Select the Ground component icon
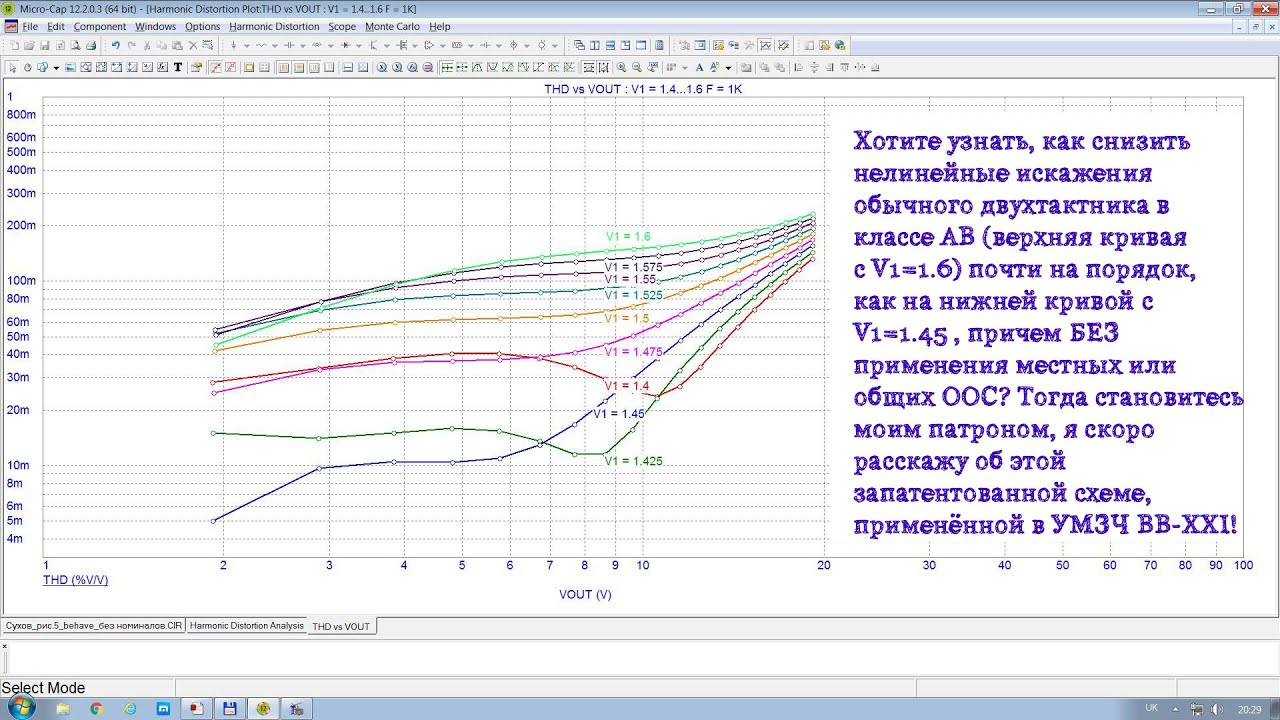Viewport: 1280px width, 720px height. [x=233, y=46]
